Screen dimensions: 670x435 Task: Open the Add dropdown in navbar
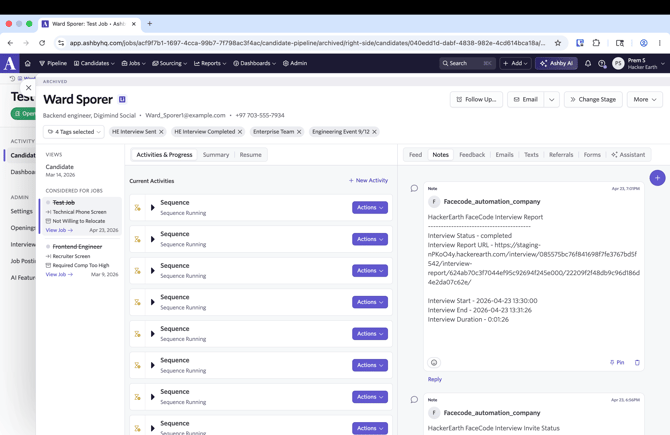pyautogui.click(x=515, y=63)
